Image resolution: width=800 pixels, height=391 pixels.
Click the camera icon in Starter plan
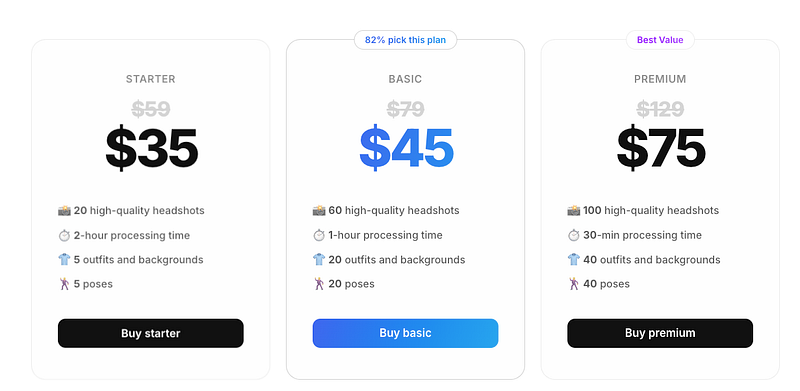tap(64, 210)
